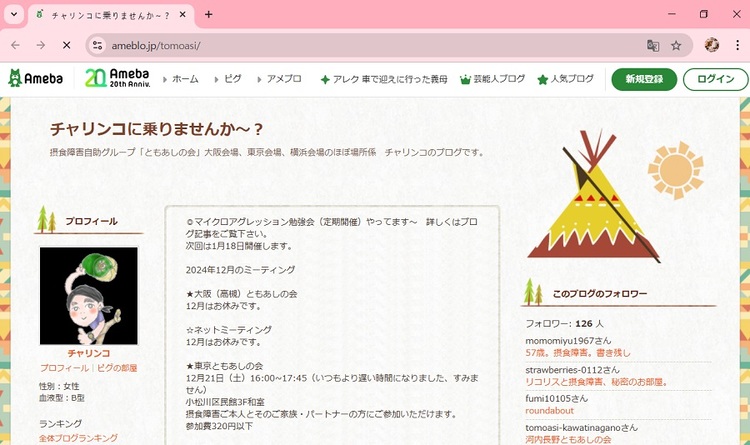750x445 pixels.
Task: Stop loading the page
Action: coord(66,45)
